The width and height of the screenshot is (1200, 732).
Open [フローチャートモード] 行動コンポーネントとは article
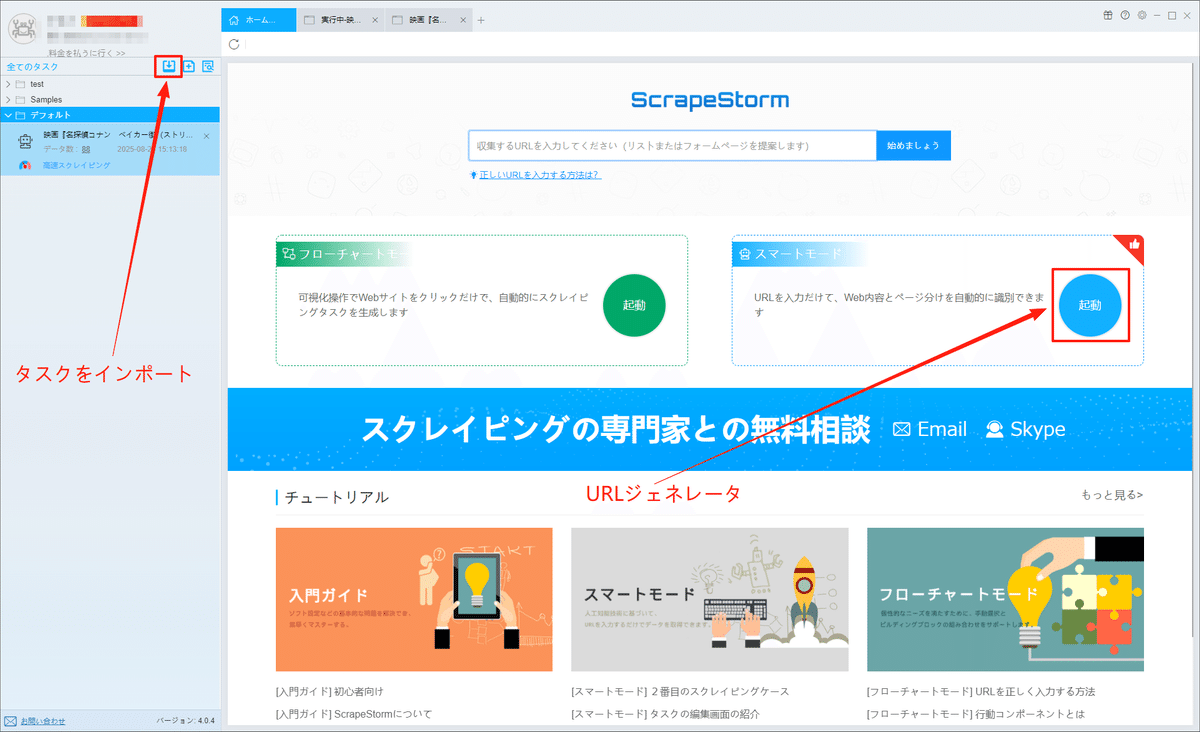[976, 714]
